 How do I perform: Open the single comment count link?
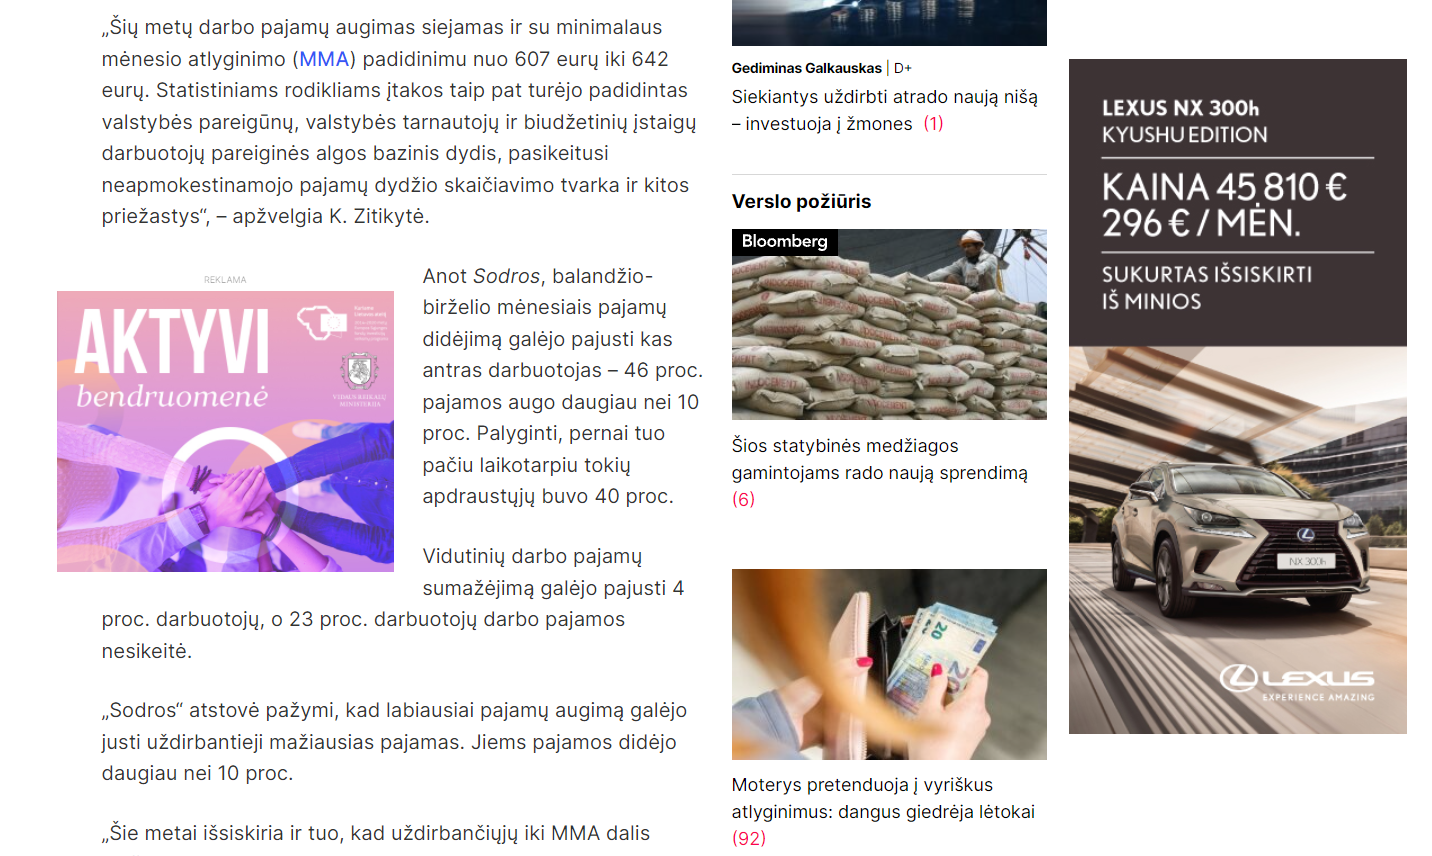click(933, 124)
